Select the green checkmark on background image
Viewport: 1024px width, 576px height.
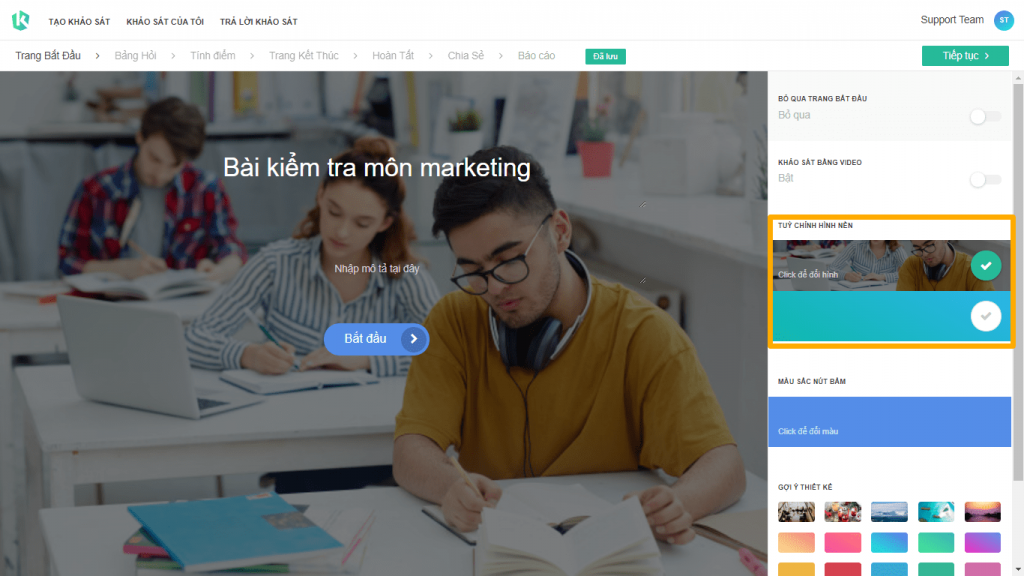(985, 265)
